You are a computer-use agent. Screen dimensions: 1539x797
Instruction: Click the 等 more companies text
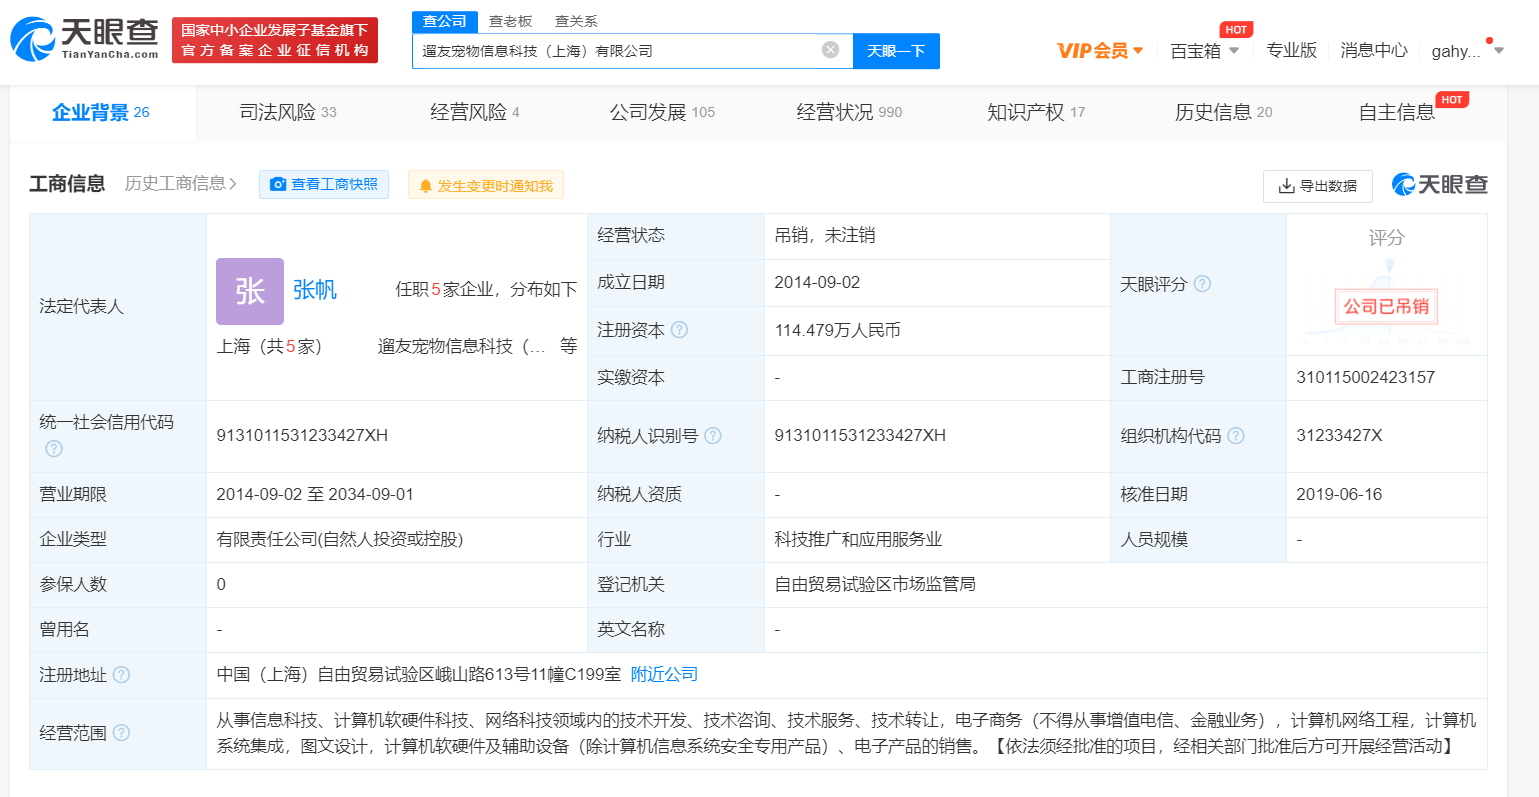pyautogui.click(x=569, y=346)
